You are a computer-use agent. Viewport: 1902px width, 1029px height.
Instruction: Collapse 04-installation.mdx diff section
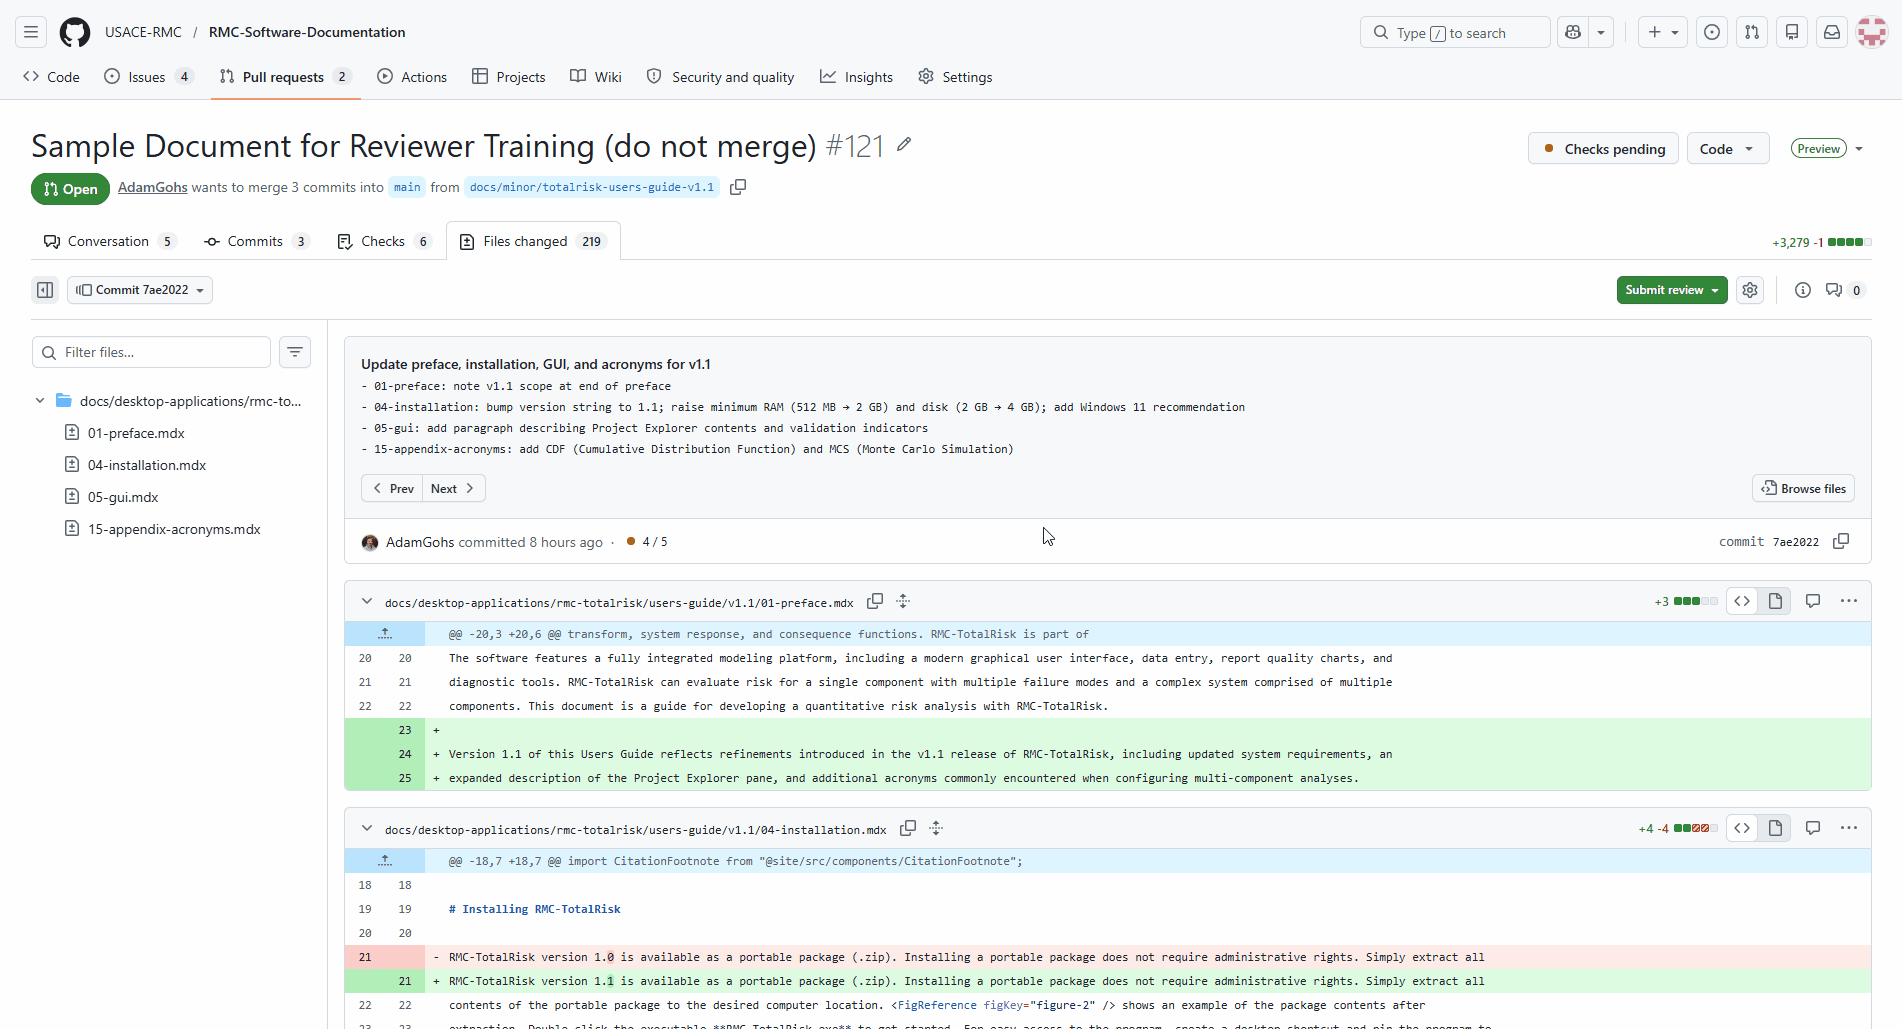pyautogui.click(x=367, y=829)
